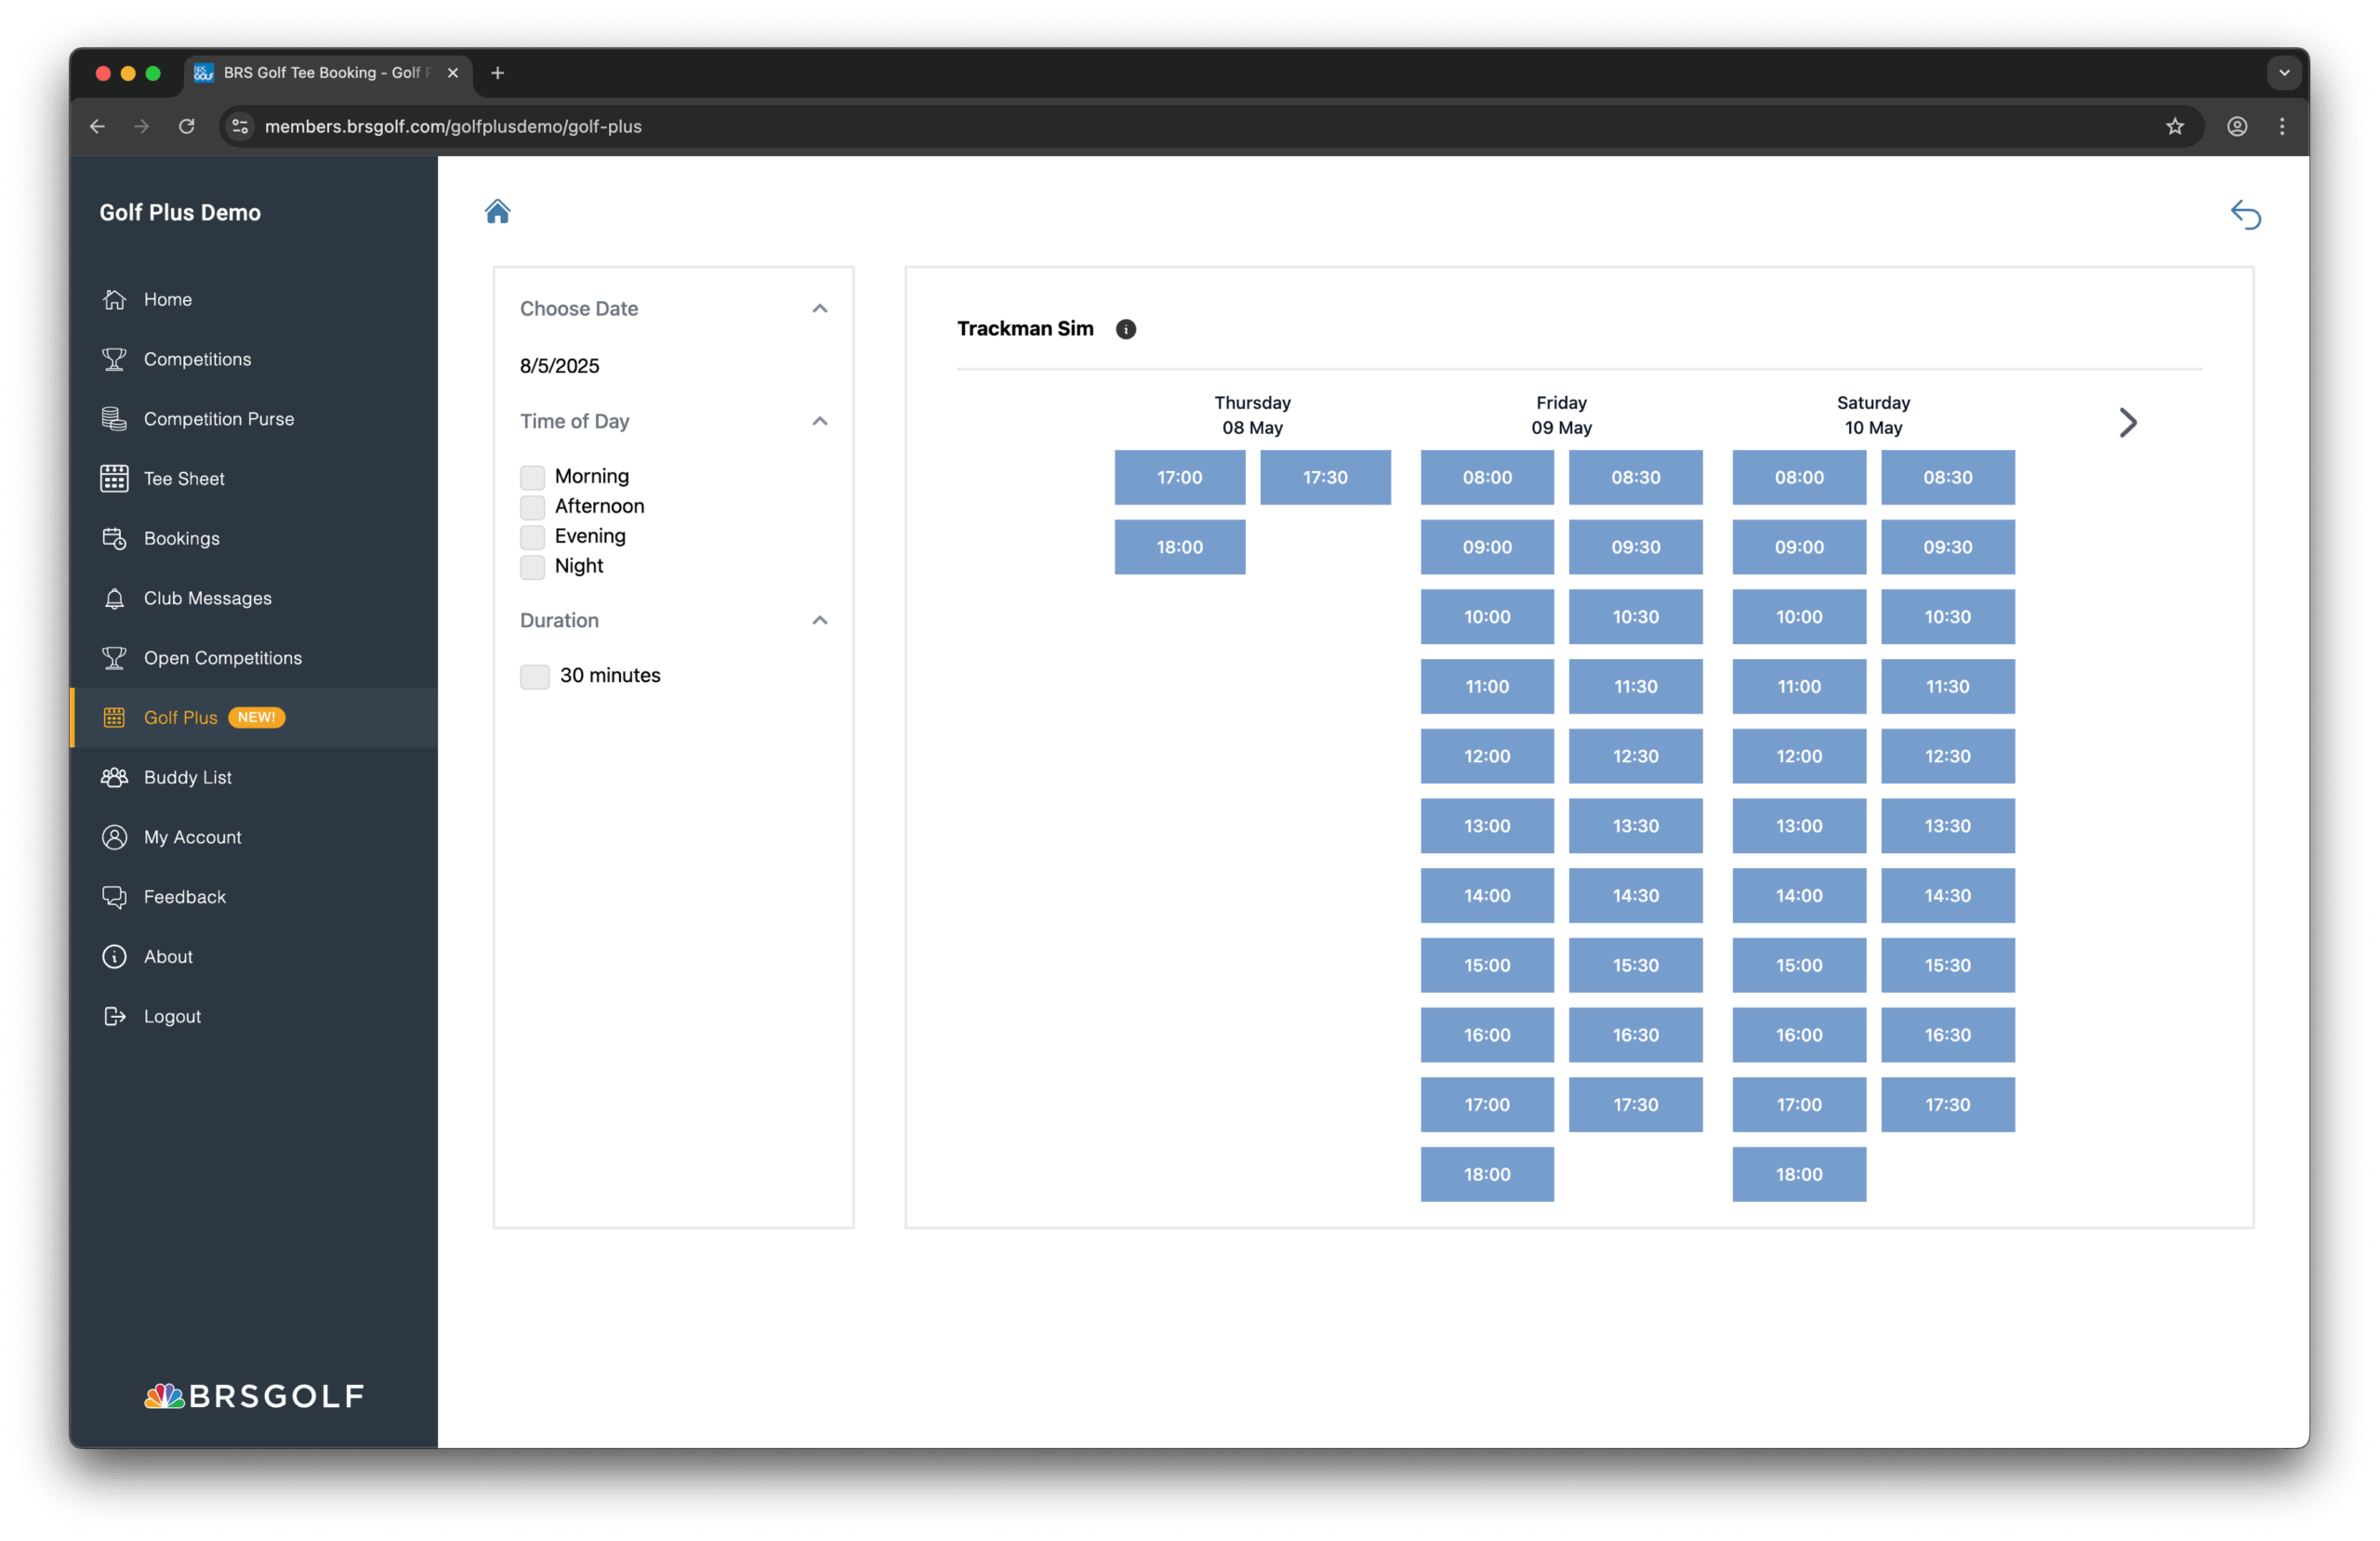This screenshot has height=1541, width=2380.
Task: Click the Logout icon in sidebar
Action: pos(114,1016)
